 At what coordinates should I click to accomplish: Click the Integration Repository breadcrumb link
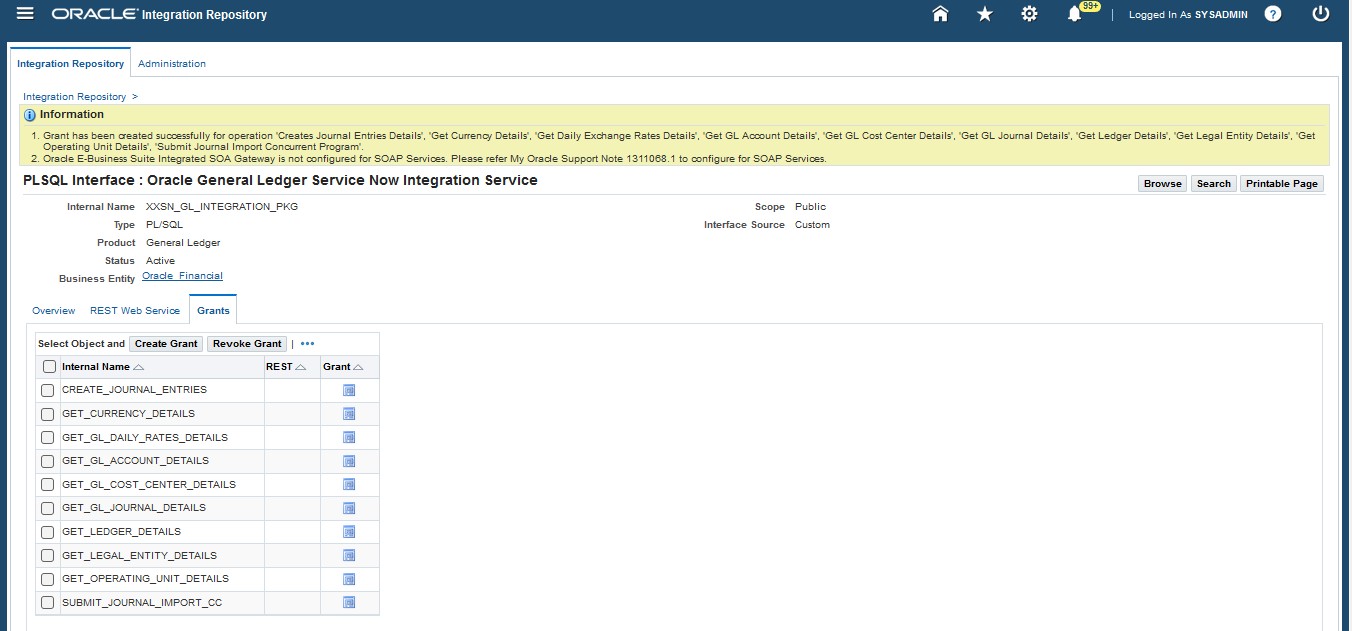75,97
